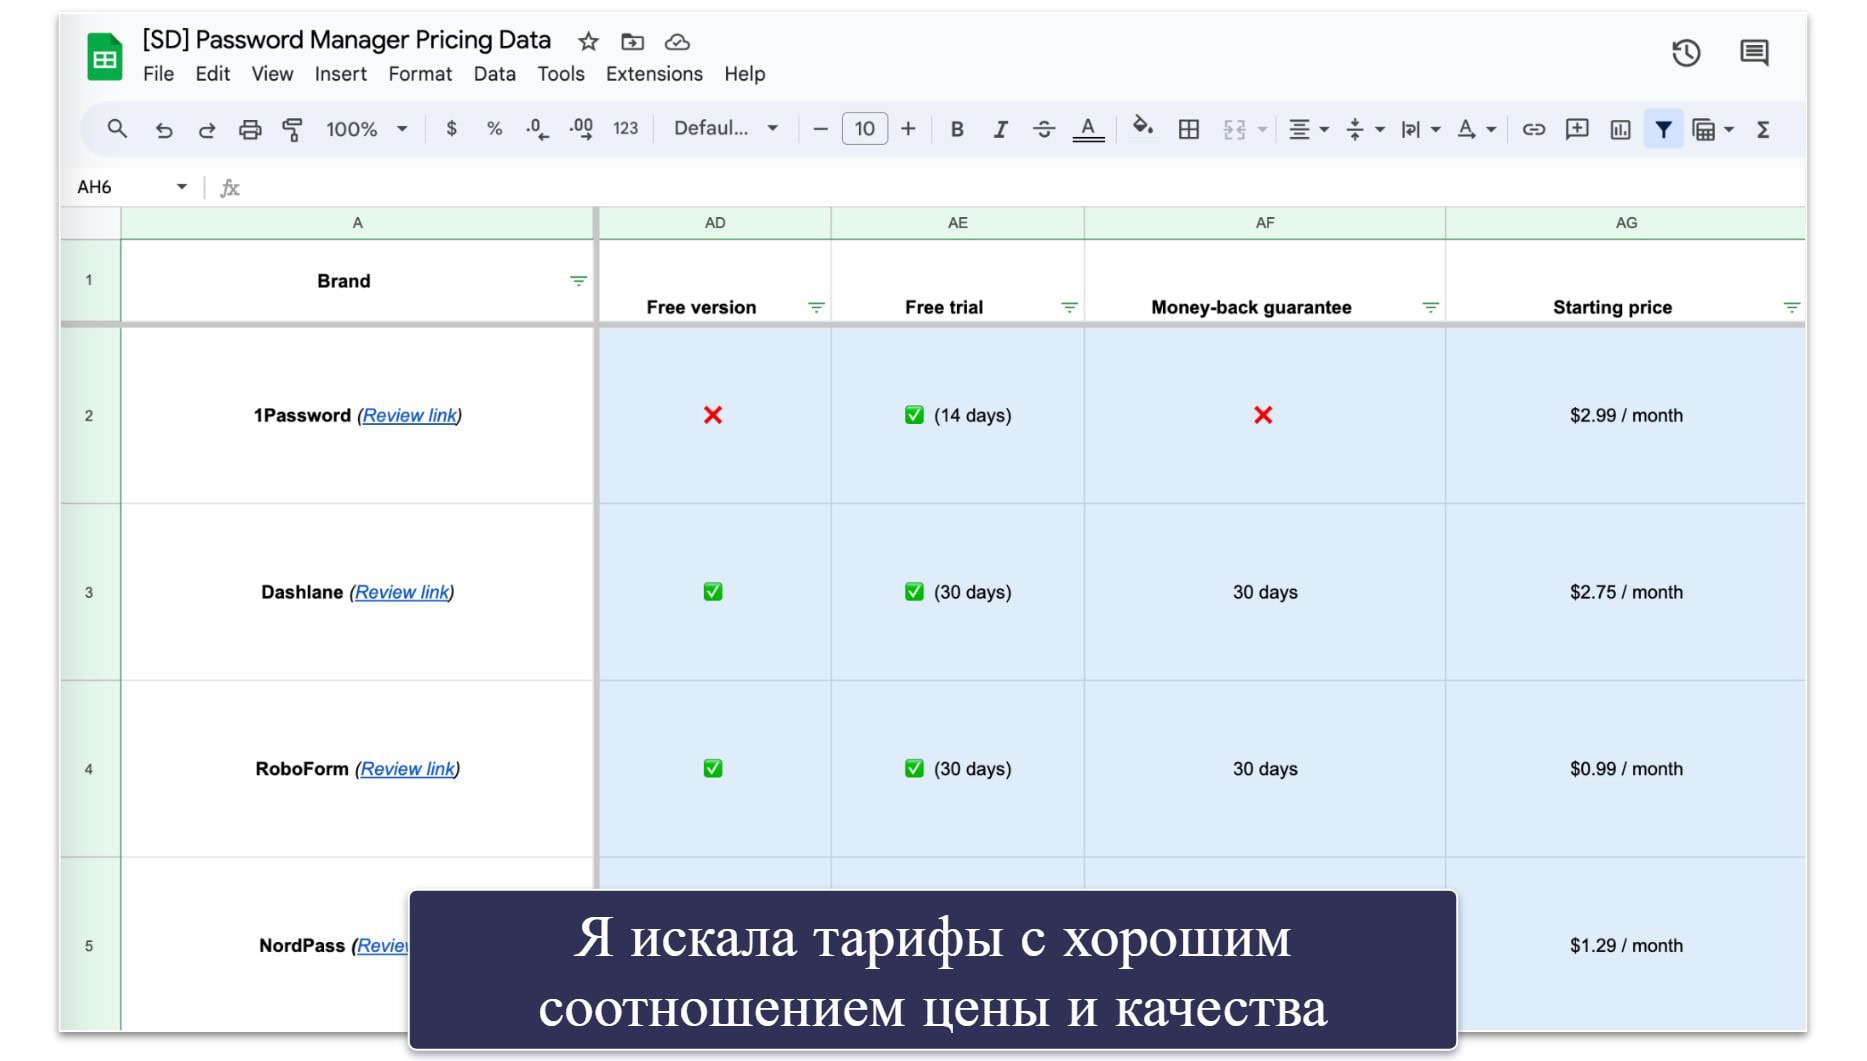Open the View menu
Screen dimensions: 1867x1061
[272, 74]
